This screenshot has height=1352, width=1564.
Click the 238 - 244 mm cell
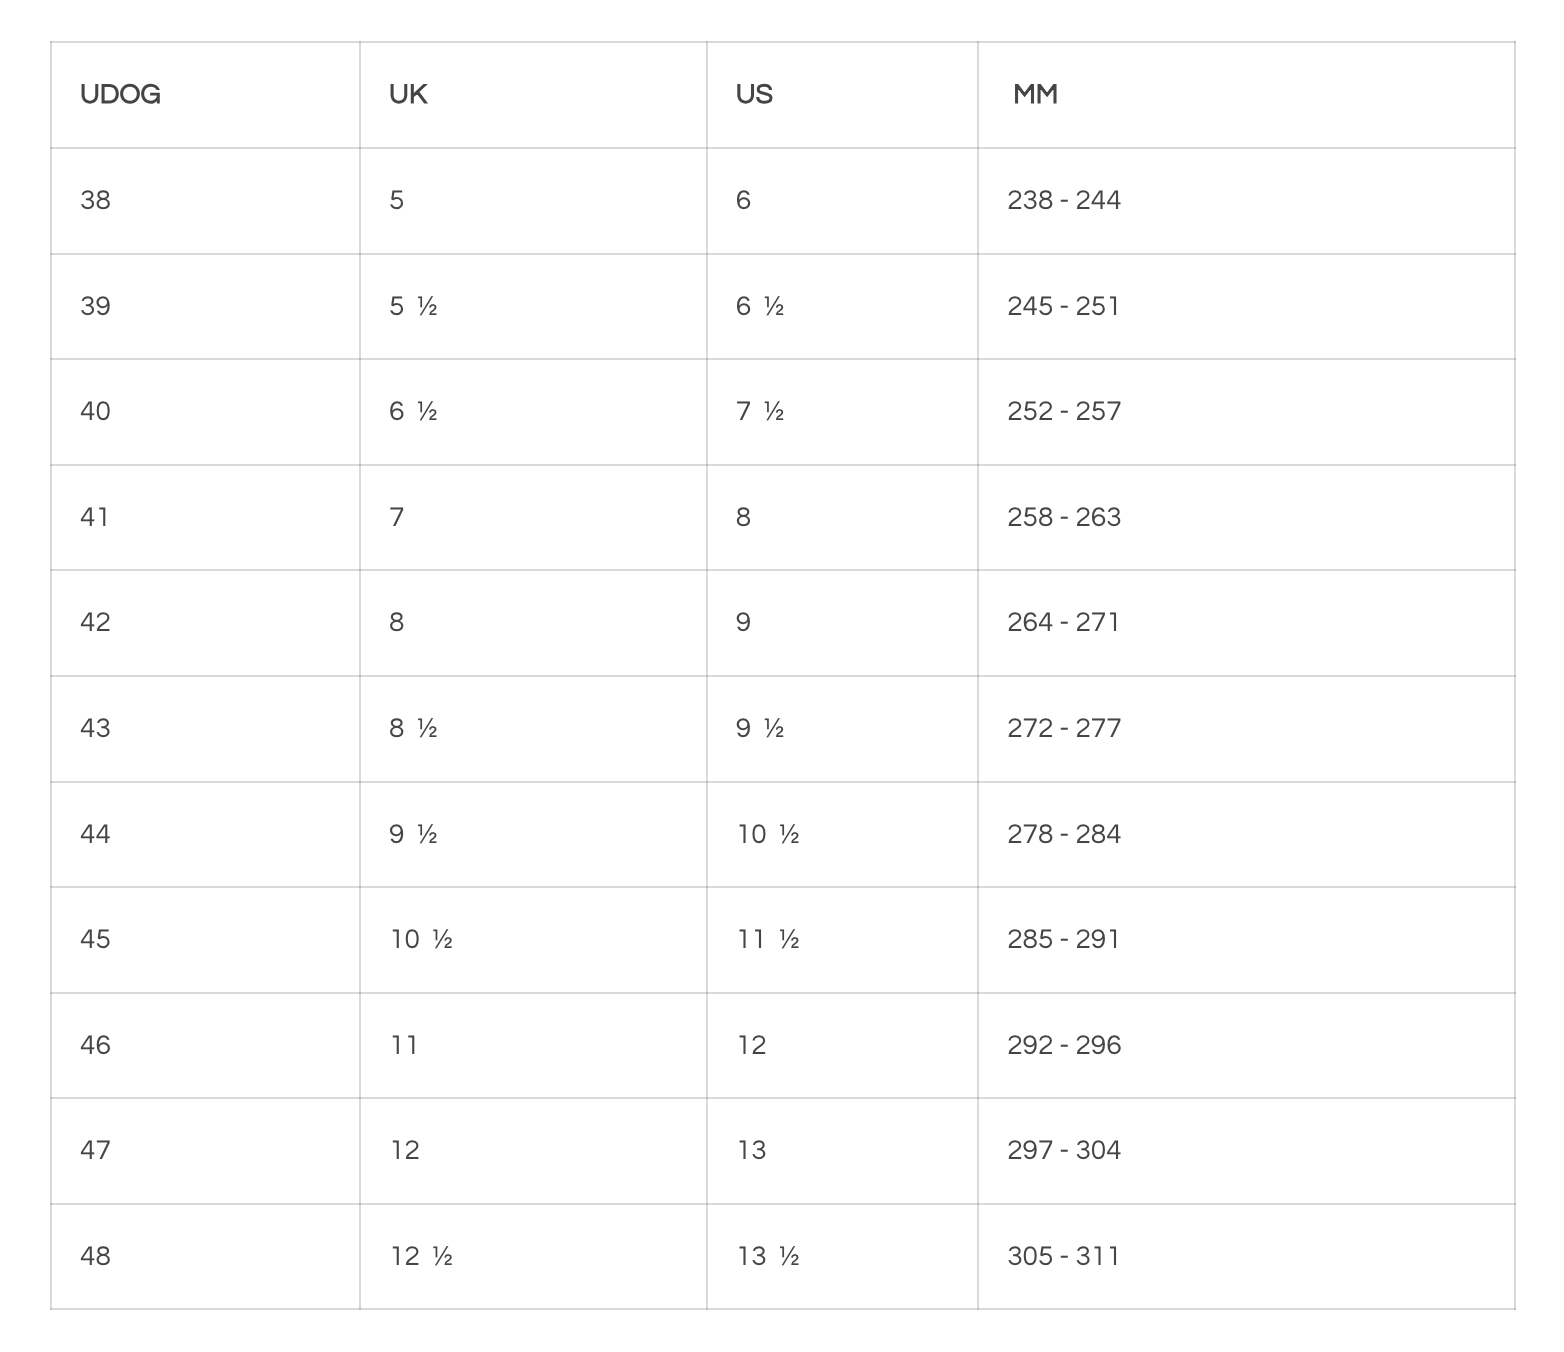pyautogui.click(x=1064, y=200)
